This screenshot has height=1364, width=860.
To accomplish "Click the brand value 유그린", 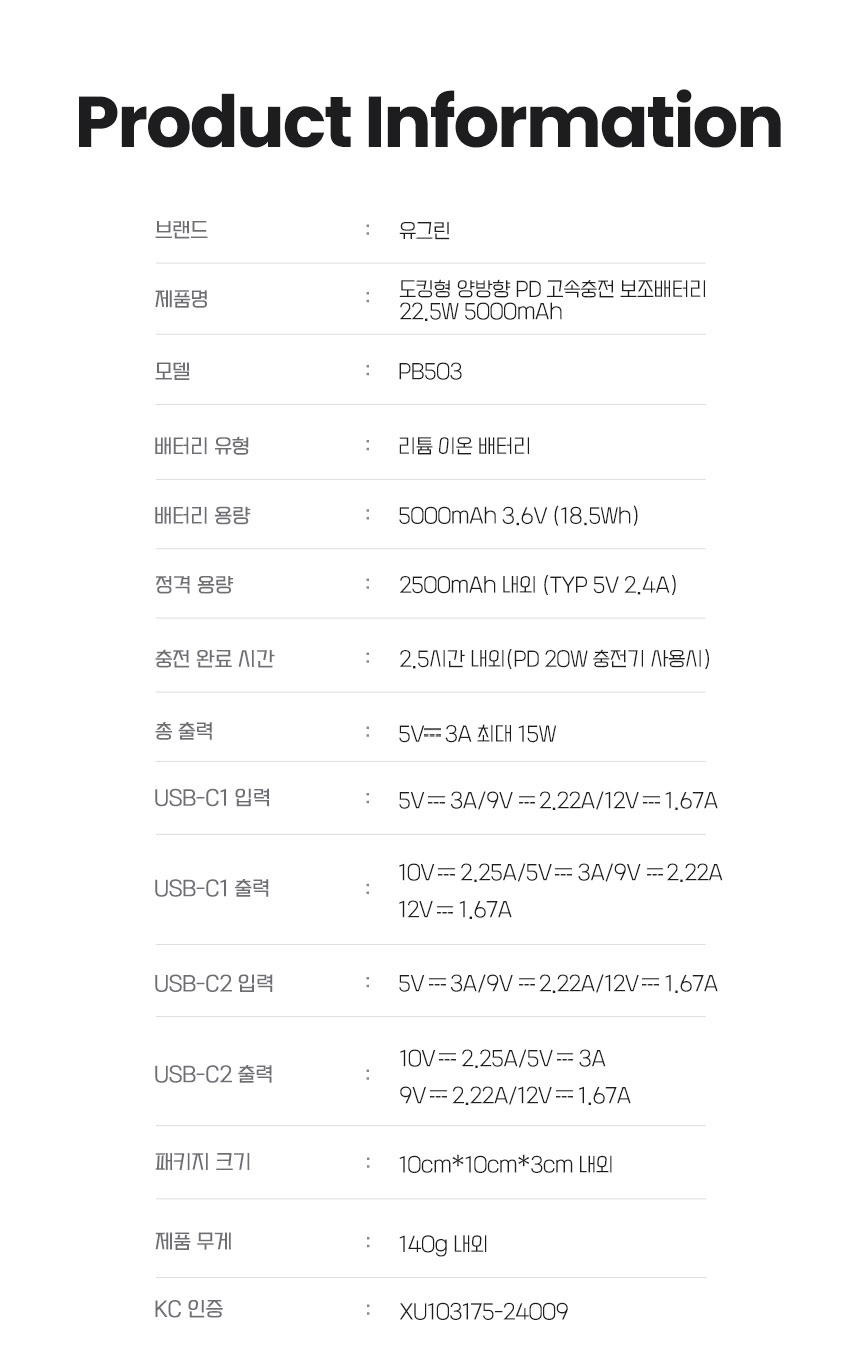I will (424, 231).
